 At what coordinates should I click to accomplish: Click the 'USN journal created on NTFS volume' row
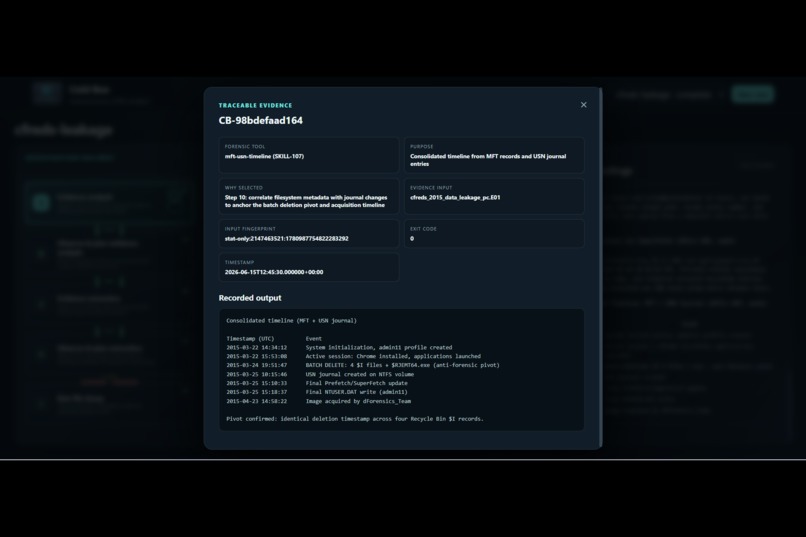320,374
